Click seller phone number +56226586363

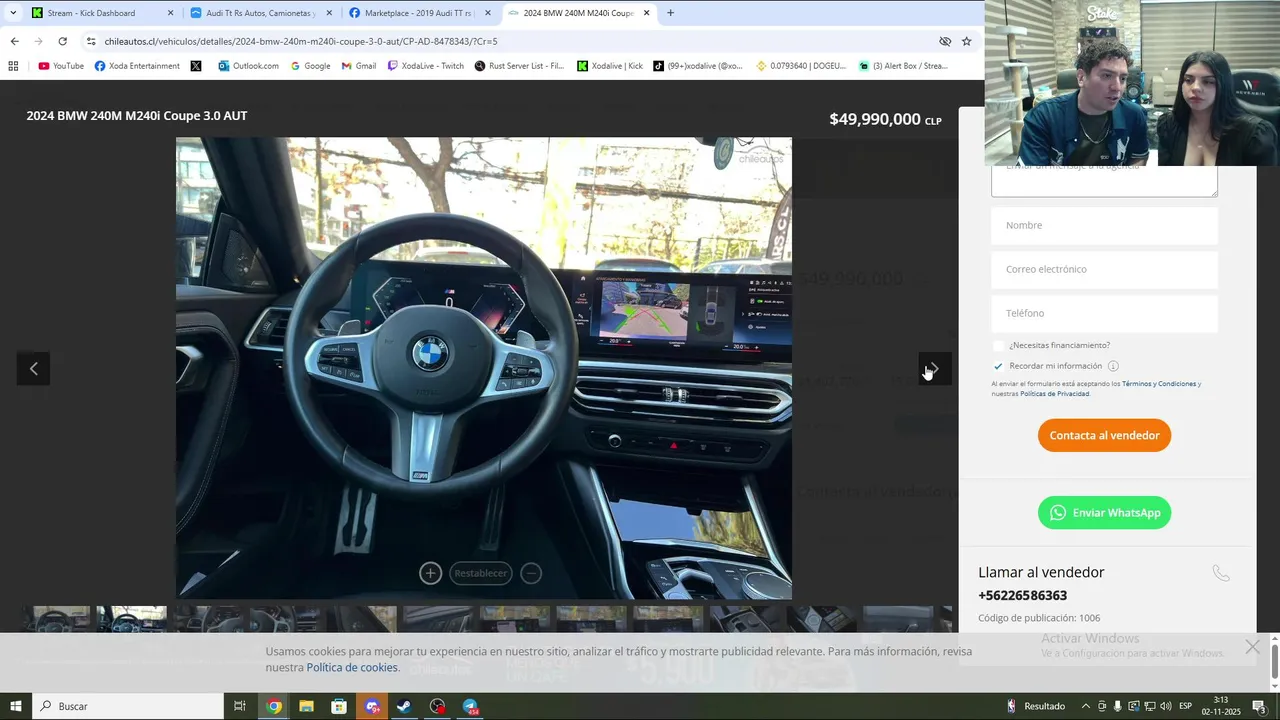click(1022, 595)
